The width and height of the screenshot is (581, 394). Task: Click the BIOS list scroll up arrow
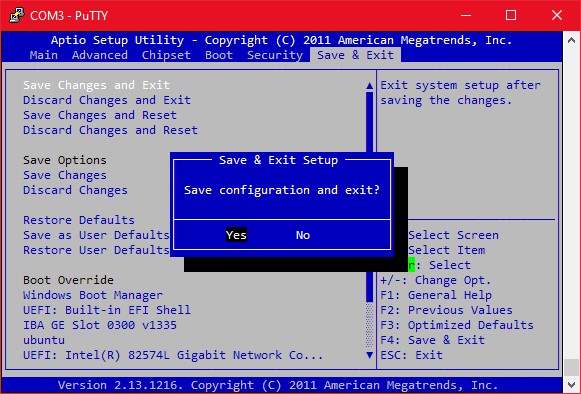[x=369, y=86]
